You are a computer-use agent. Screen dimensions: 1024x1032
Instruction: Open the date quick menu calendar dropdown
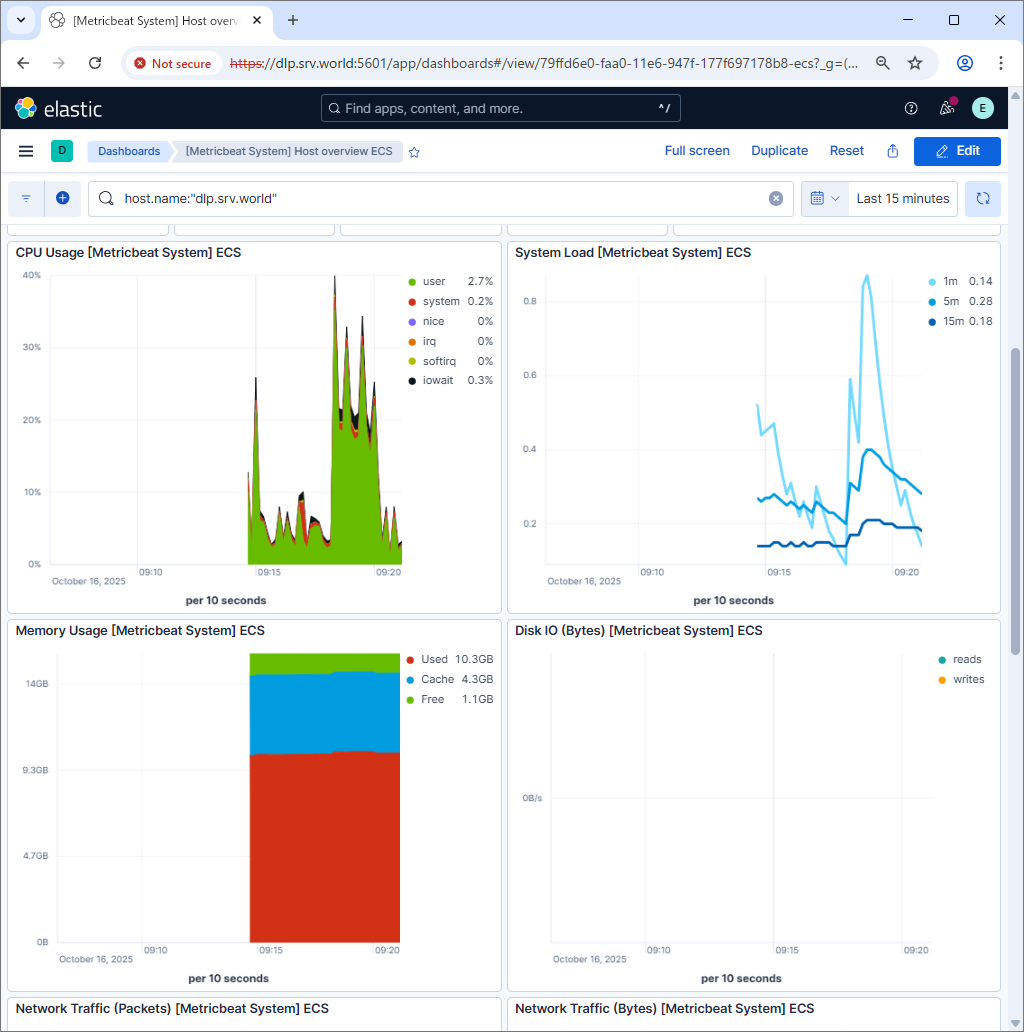[825, 199]
